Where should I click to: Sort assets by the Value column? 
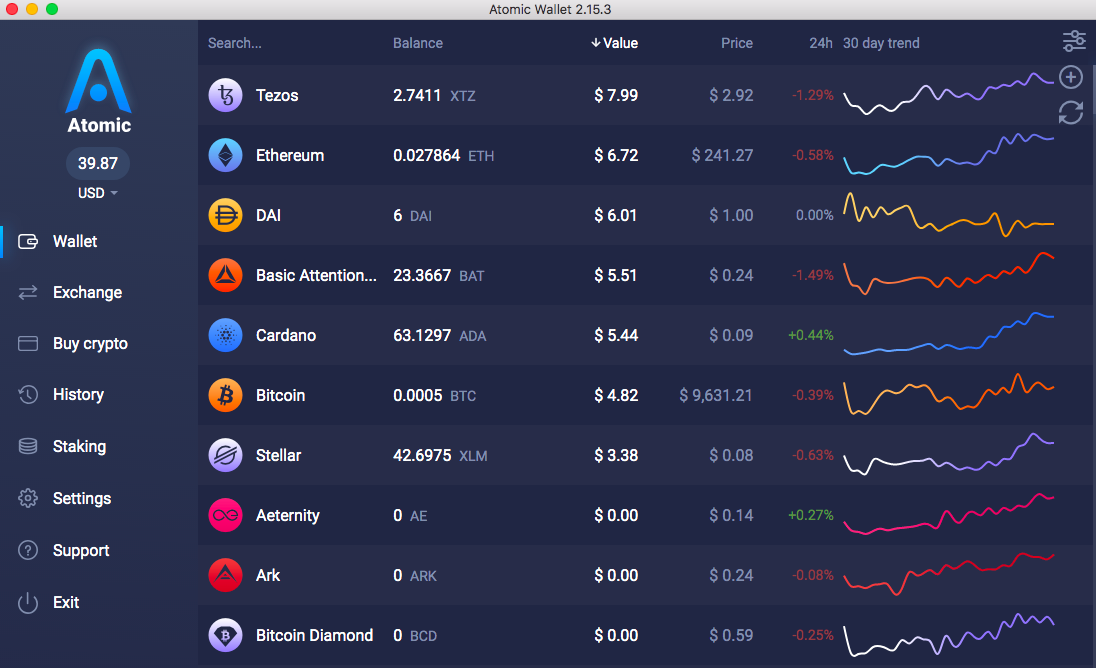pyautogui.click(x=614, y=43)
